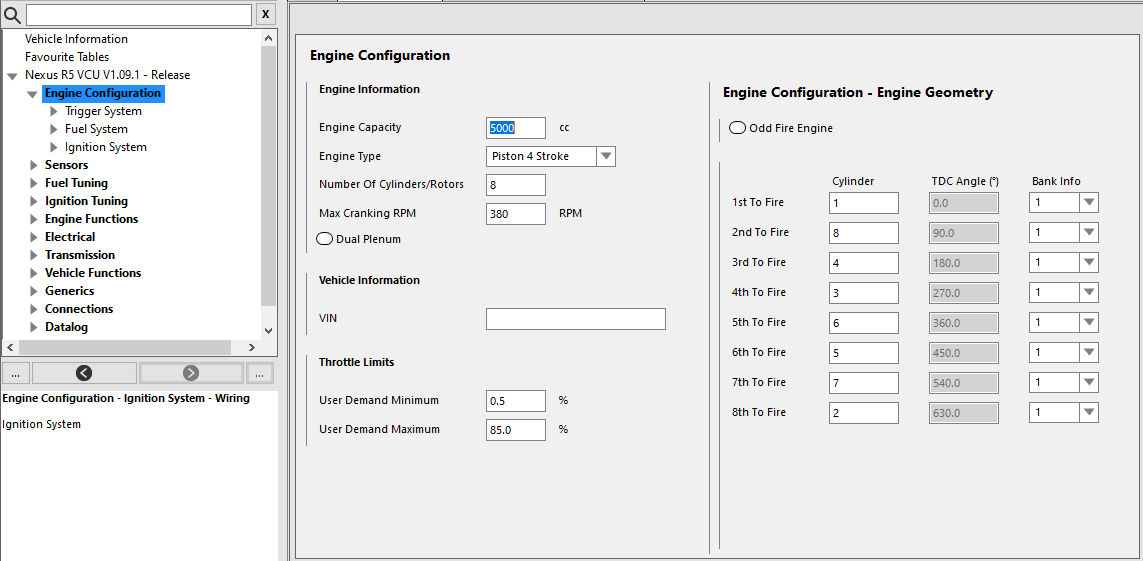This screenshot has height=561, width=1143.
Task: Collapse the Engine Configuration tree node
Action: (33, 94)
